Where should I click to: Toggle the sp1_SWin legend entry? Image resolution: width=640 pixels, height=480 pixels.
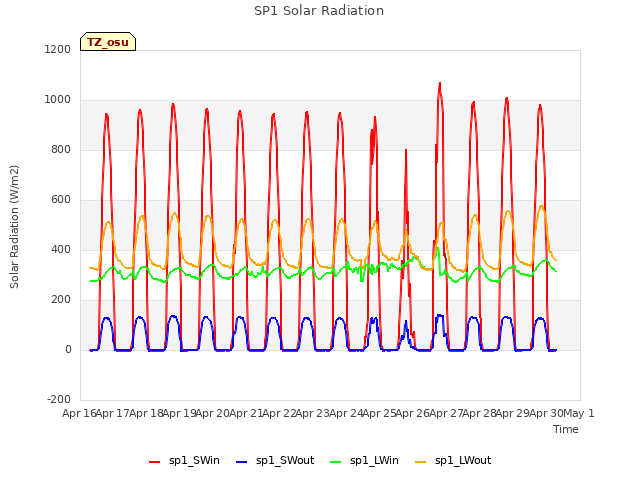(184, 461)
